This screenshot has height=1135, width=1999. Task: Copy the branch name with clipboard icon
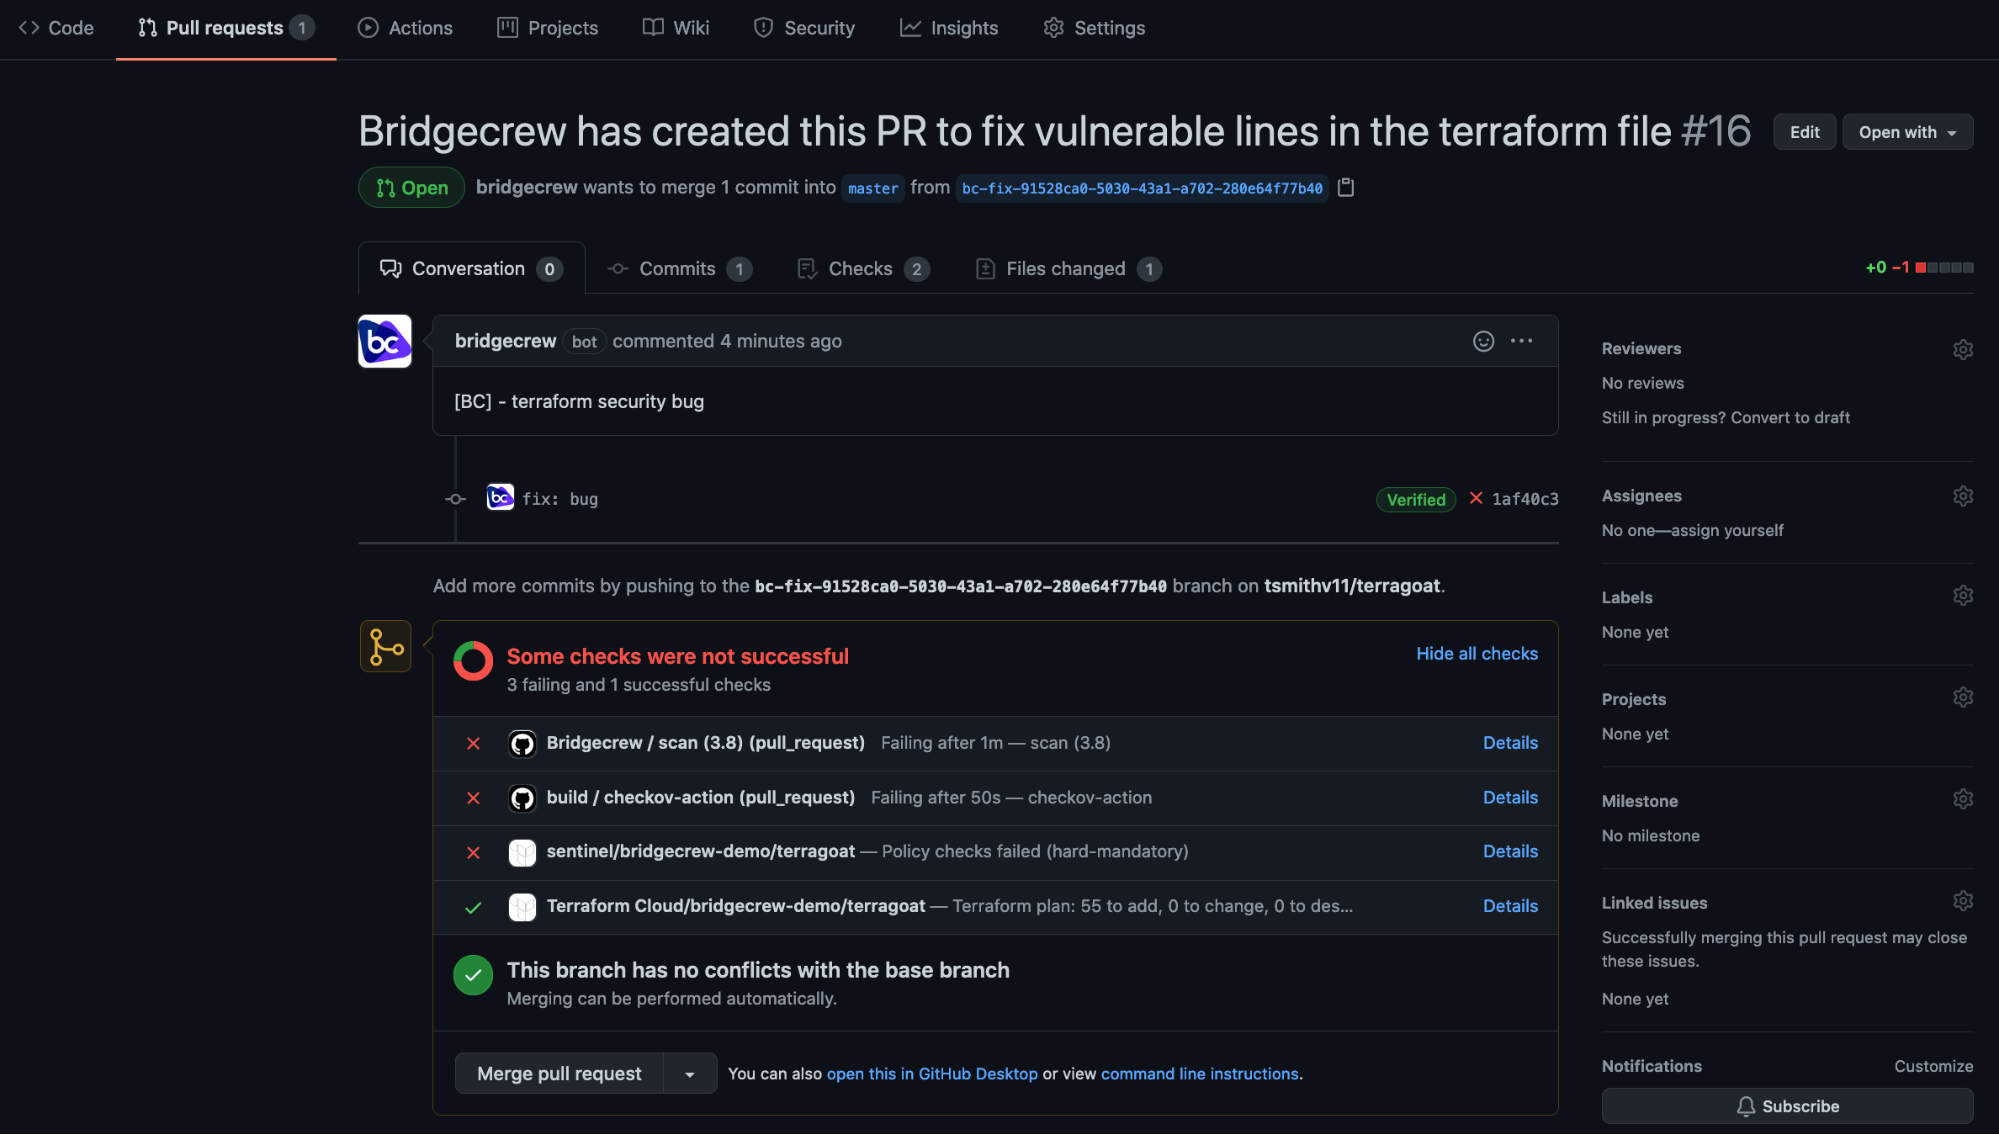point(1346,187)
